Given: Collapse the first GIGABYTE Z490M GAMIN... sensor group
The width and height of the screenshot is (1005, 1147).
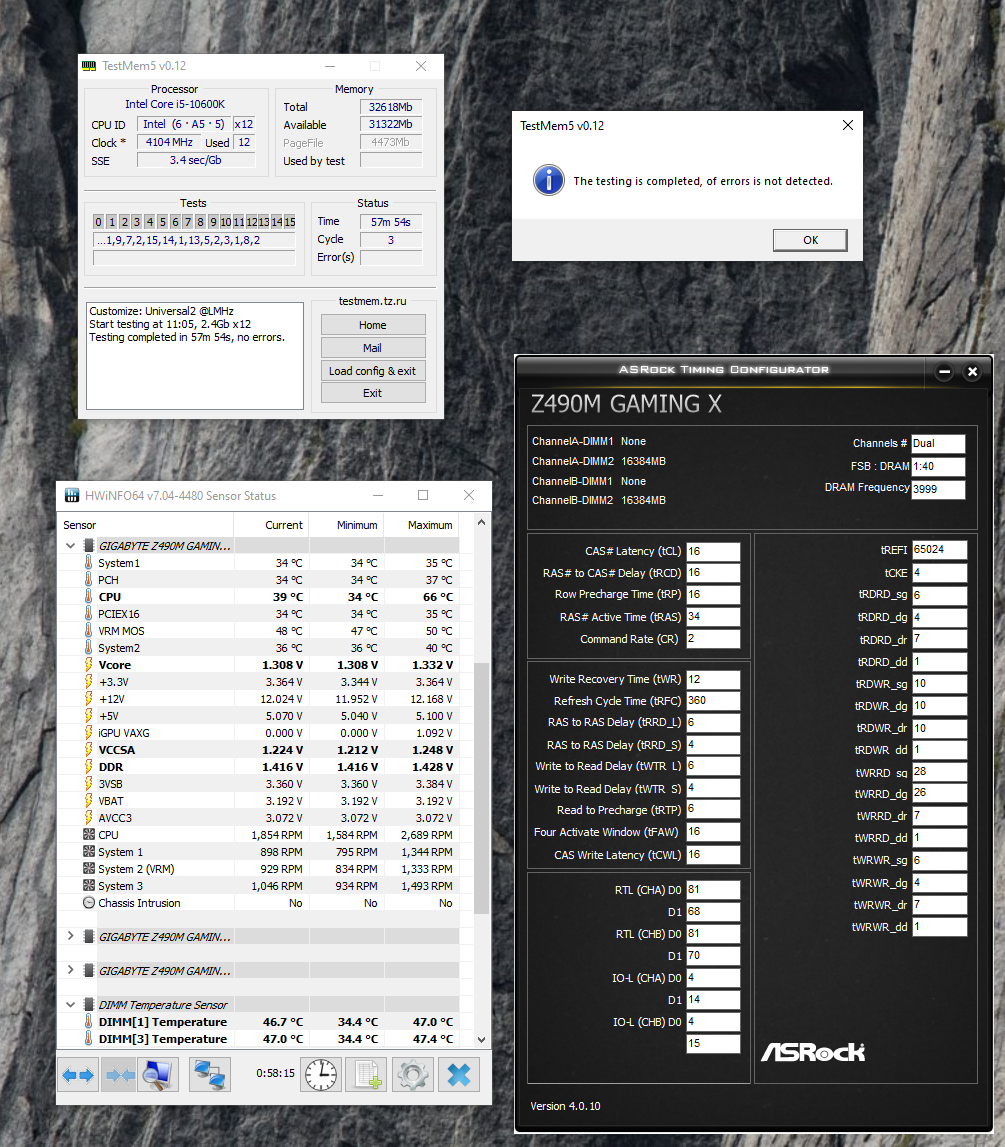Looking at the screenshot, I should (x=70, y=546).
